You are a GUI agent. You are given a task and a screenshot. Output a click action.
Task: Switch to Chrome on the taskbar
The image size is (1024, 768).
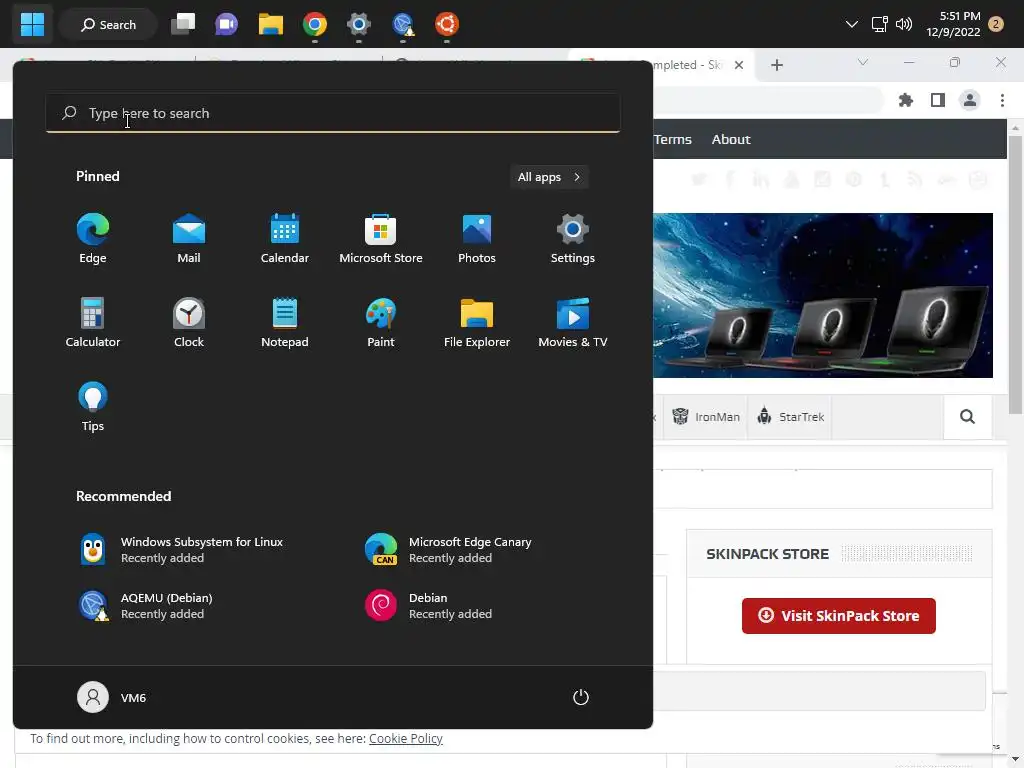click(315, 25)
